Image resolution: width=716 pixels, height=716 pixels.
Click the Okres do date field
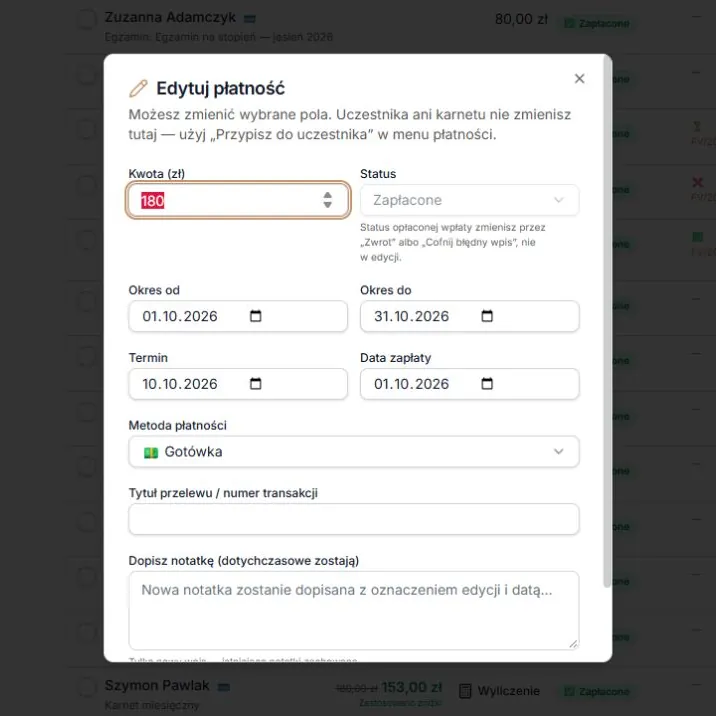point(469,316)
